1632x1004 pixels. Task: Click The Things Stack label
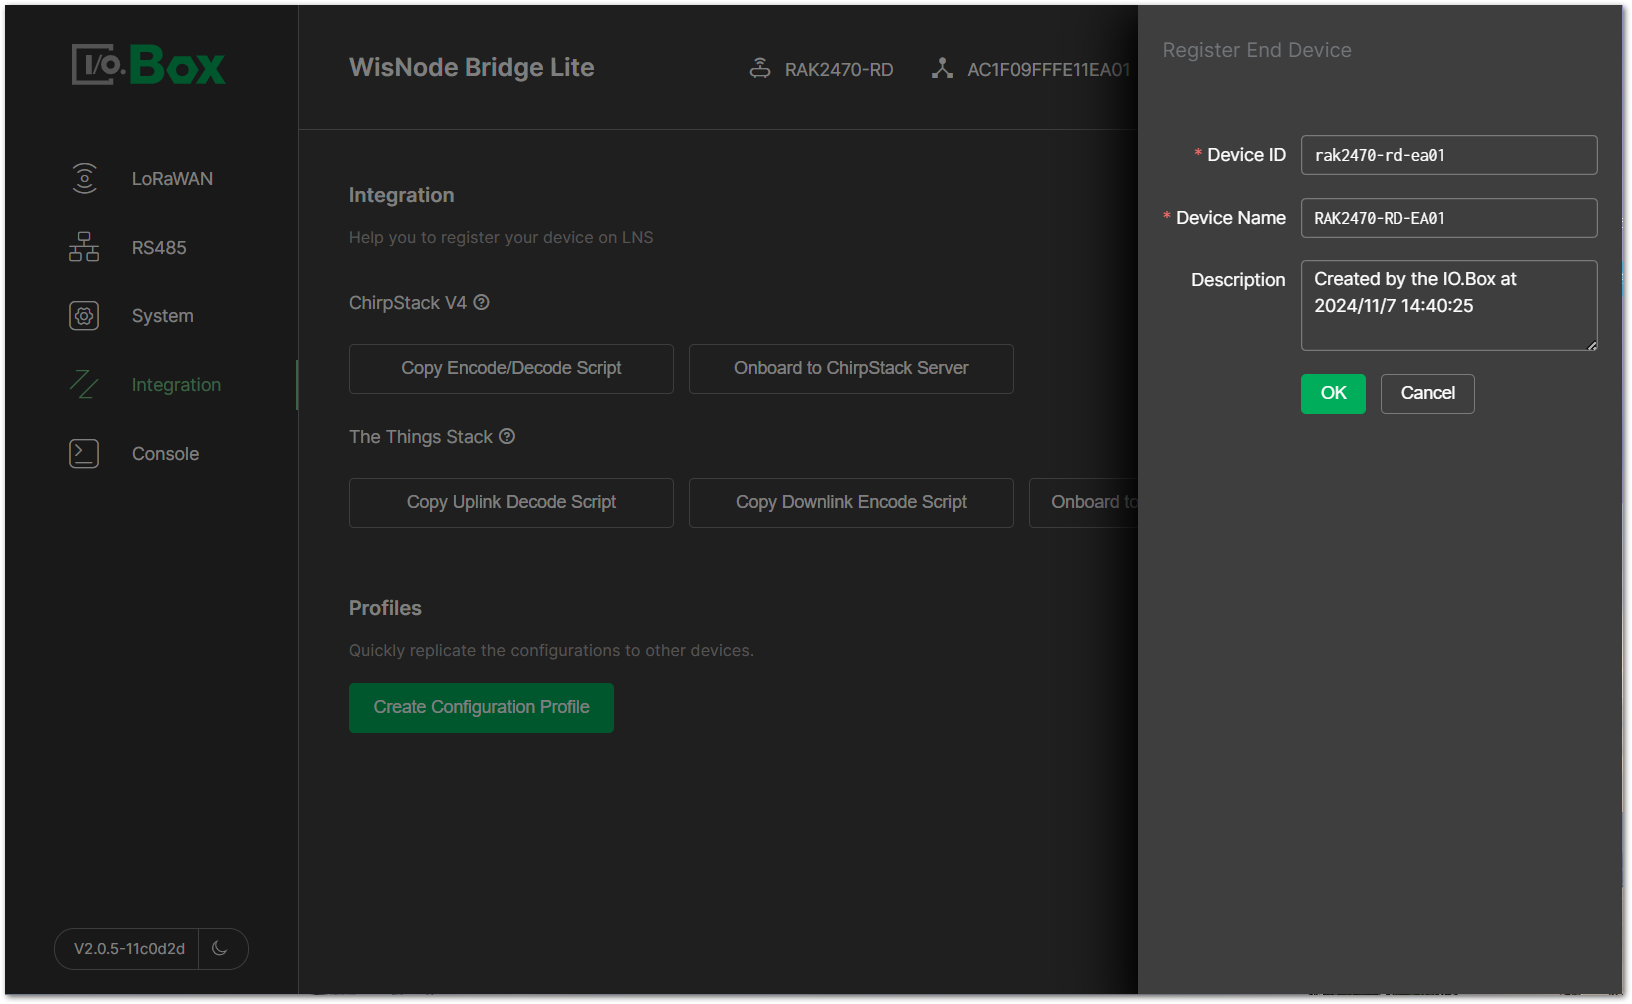[x=421, y=436]
